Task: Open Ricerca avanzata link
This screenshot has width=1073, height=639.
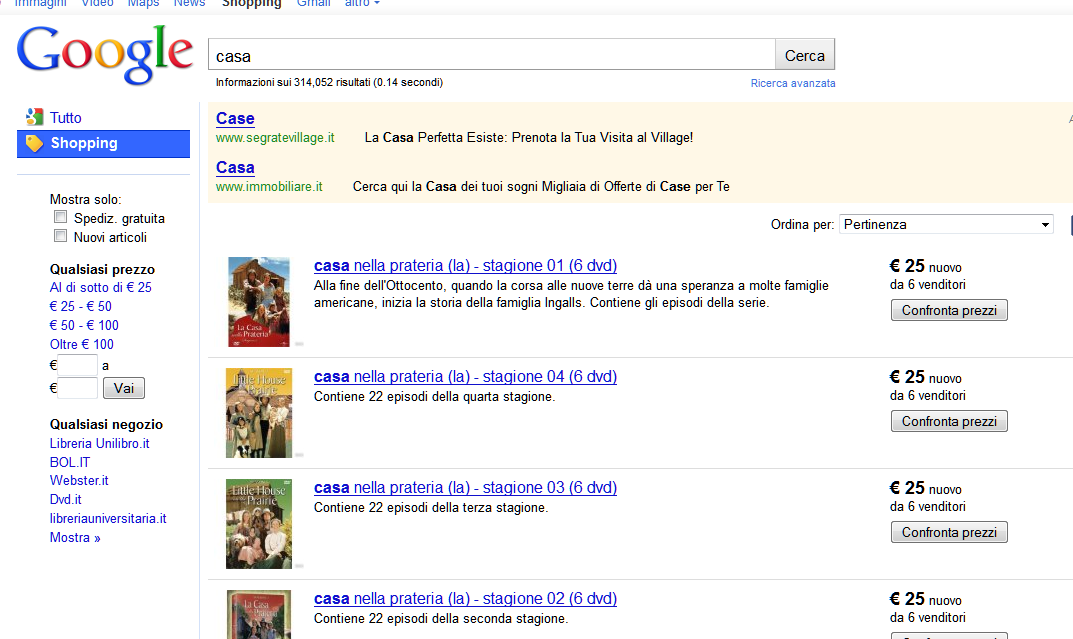Action: pos(792,83)
